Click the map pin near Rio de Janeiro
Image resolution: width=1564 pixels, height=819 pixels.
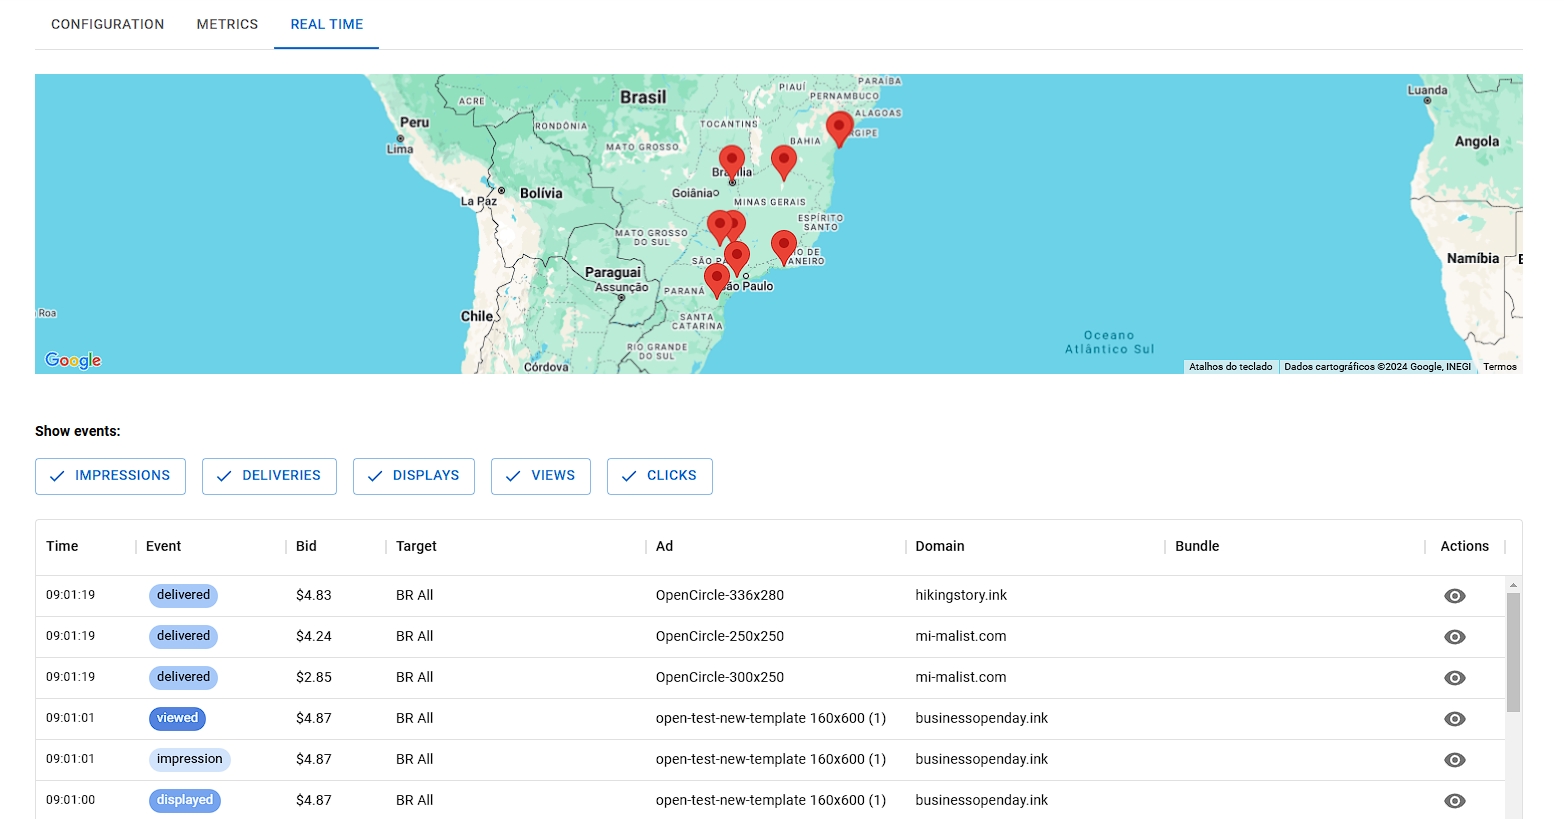784,244
